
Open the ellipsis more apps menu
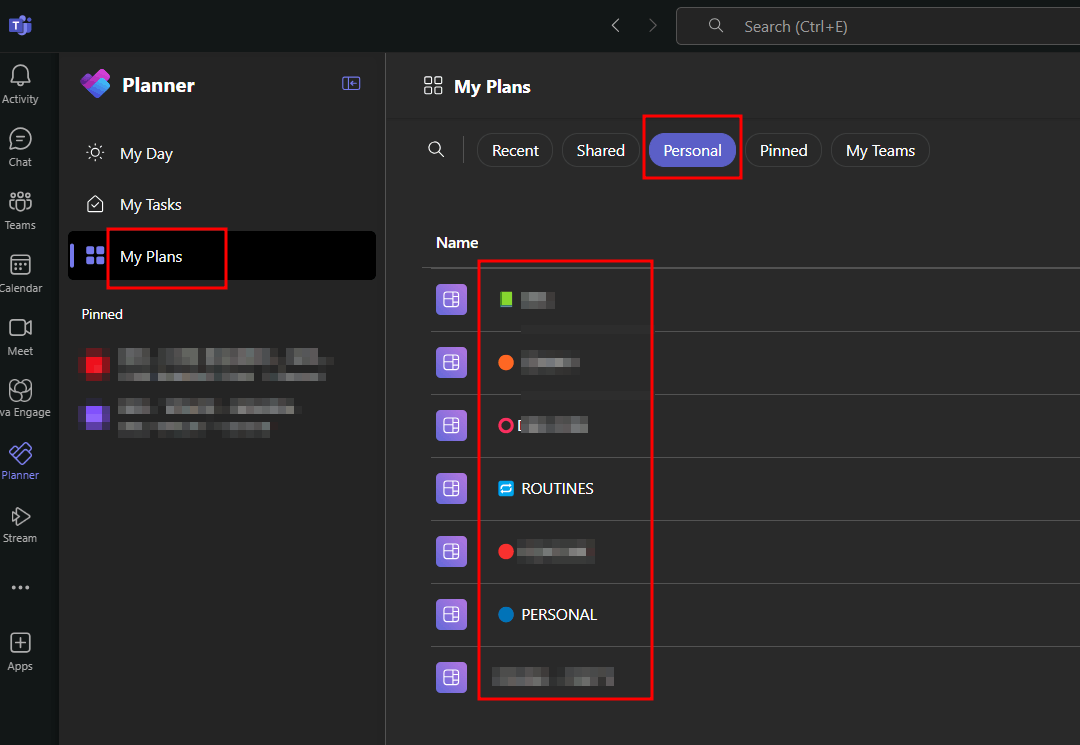[x=20, y=587]
